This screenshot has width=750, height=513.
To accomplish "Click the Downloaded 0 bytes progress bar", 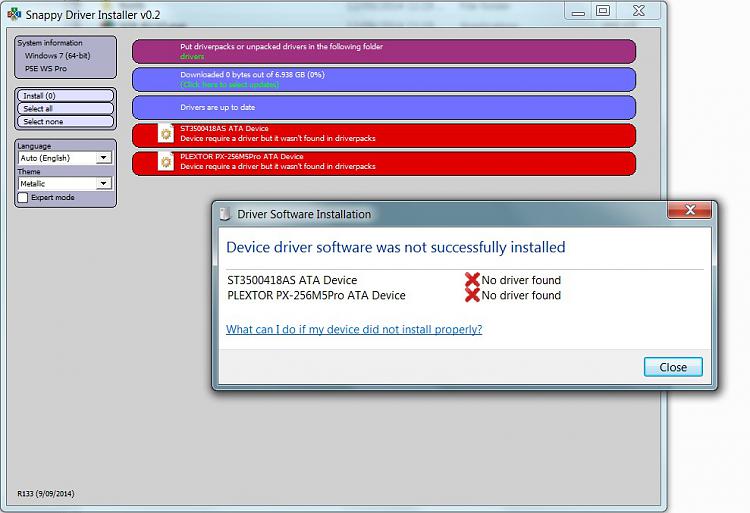I will 384,79.
